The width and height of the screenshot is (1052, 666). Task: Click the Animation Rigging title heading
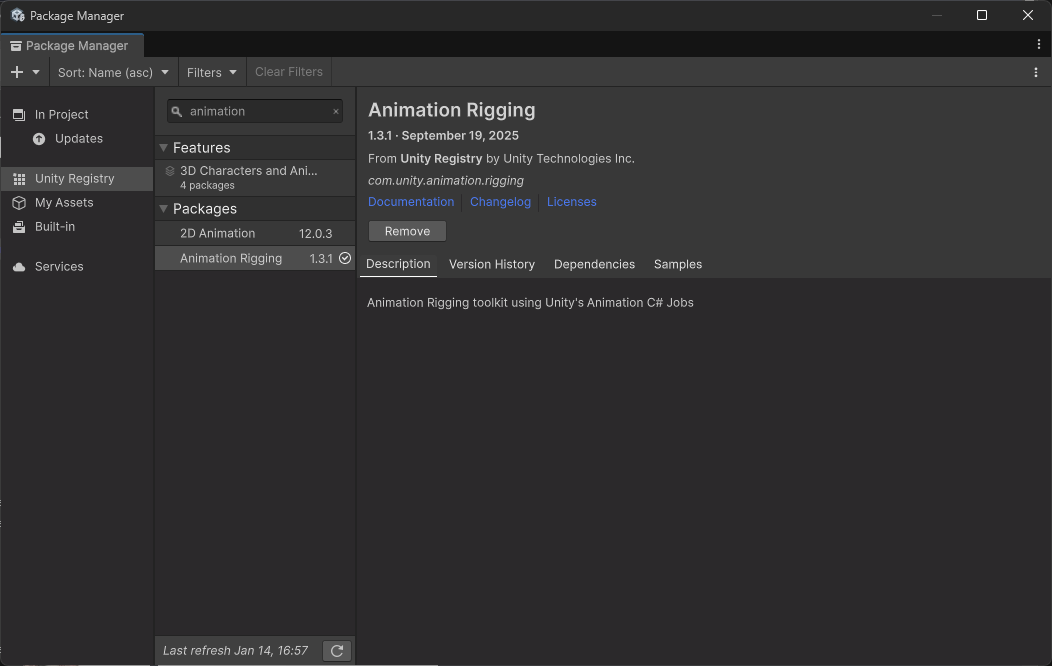(x=452, y=110)
